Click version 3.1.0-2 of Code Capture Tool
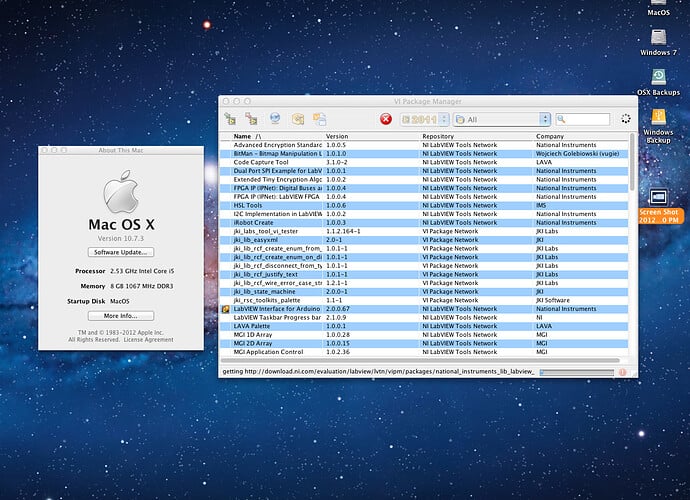Screen dimensions: 690x500 click(x=337, y=162)
